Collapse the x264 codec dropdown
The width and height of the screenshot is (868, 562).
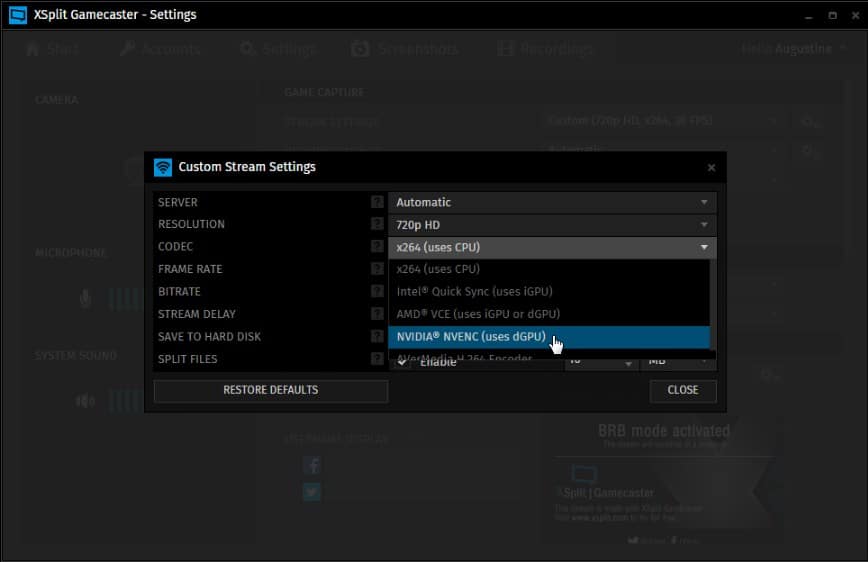pyautogui.click(x=552, y=248)
